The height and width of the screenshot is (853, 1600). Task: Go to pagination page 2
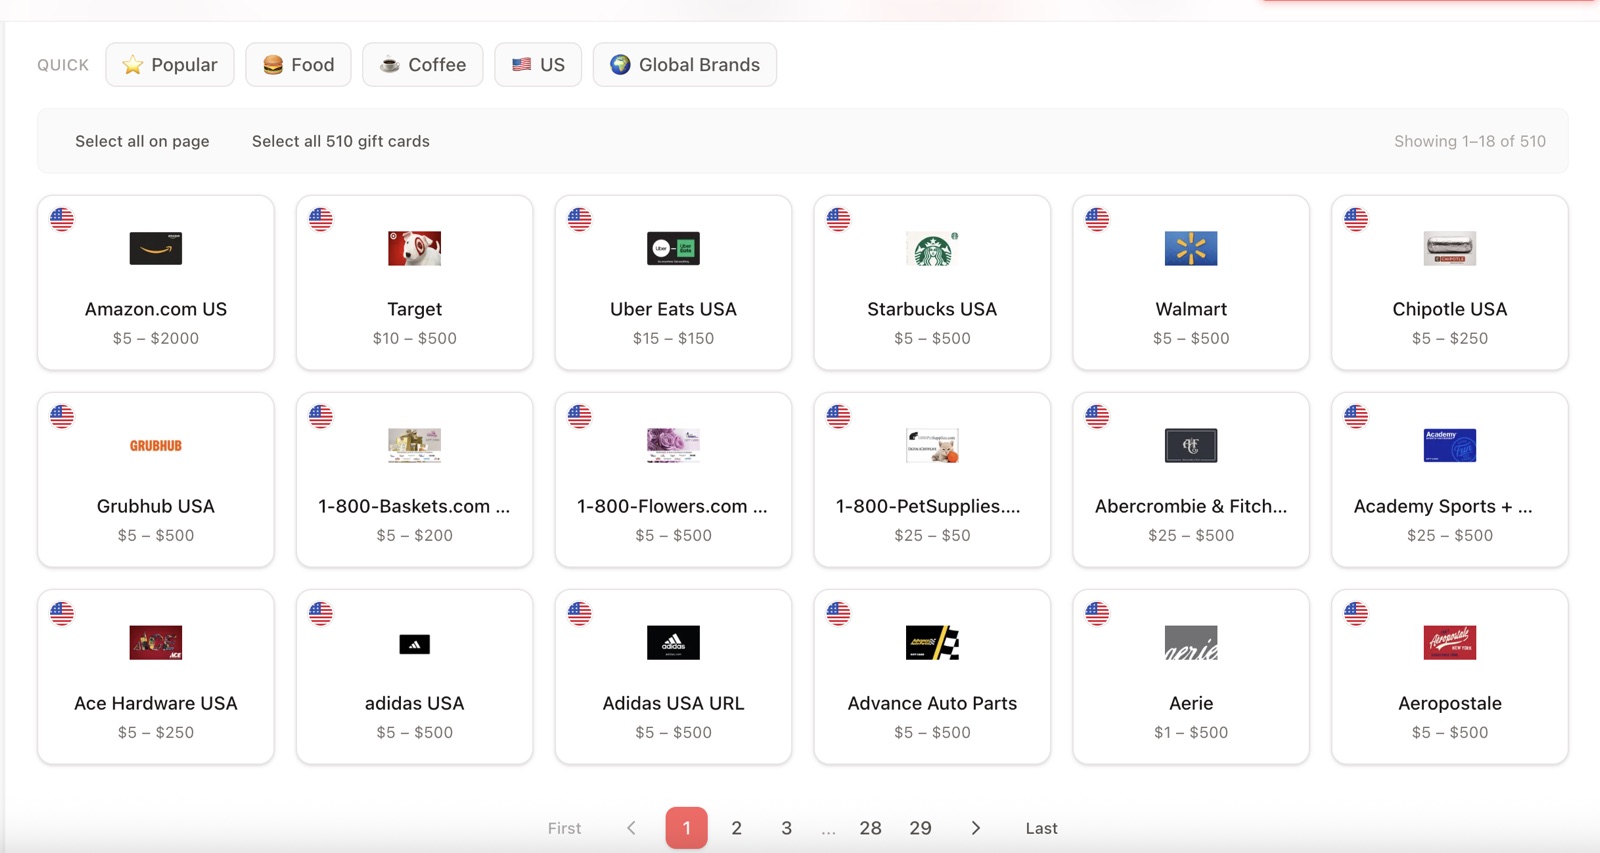tap(737, 828)
